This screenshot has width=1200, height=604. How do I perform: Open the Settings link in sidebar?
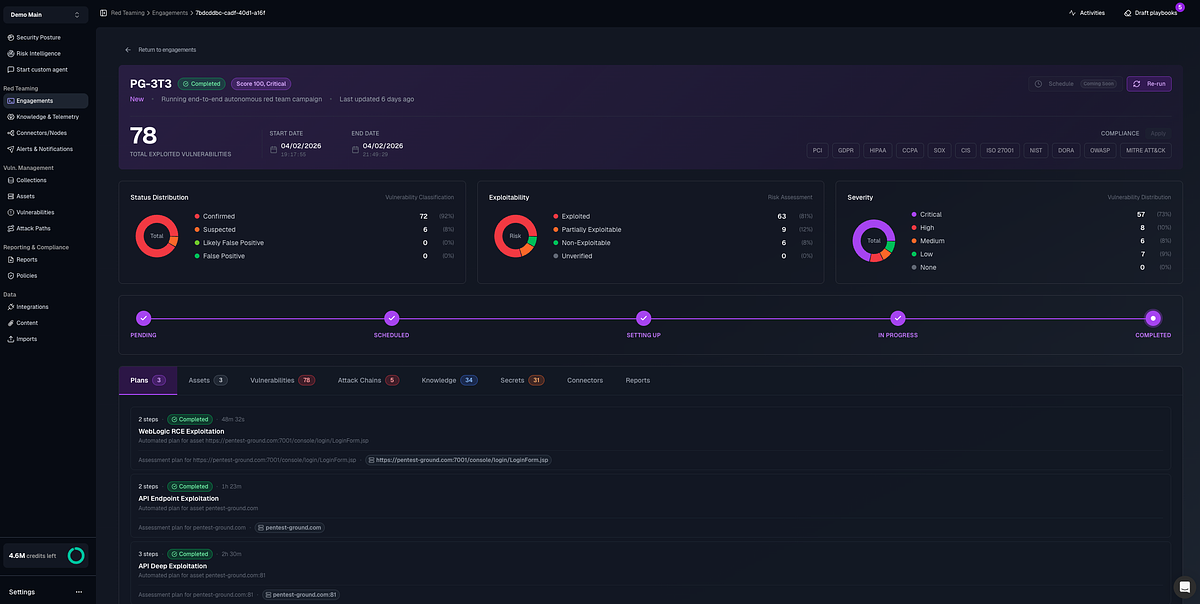click(22, 592)
